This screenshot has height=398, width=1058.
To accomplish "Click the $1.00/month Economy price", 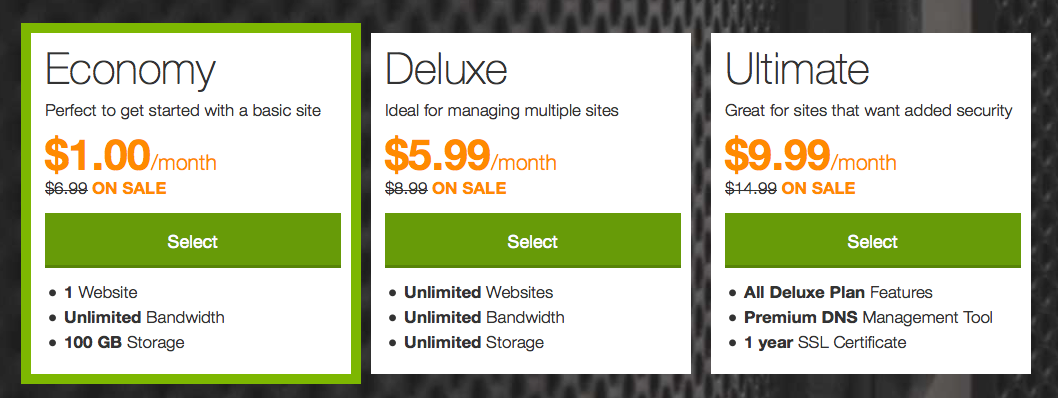I will coord(131,156).
